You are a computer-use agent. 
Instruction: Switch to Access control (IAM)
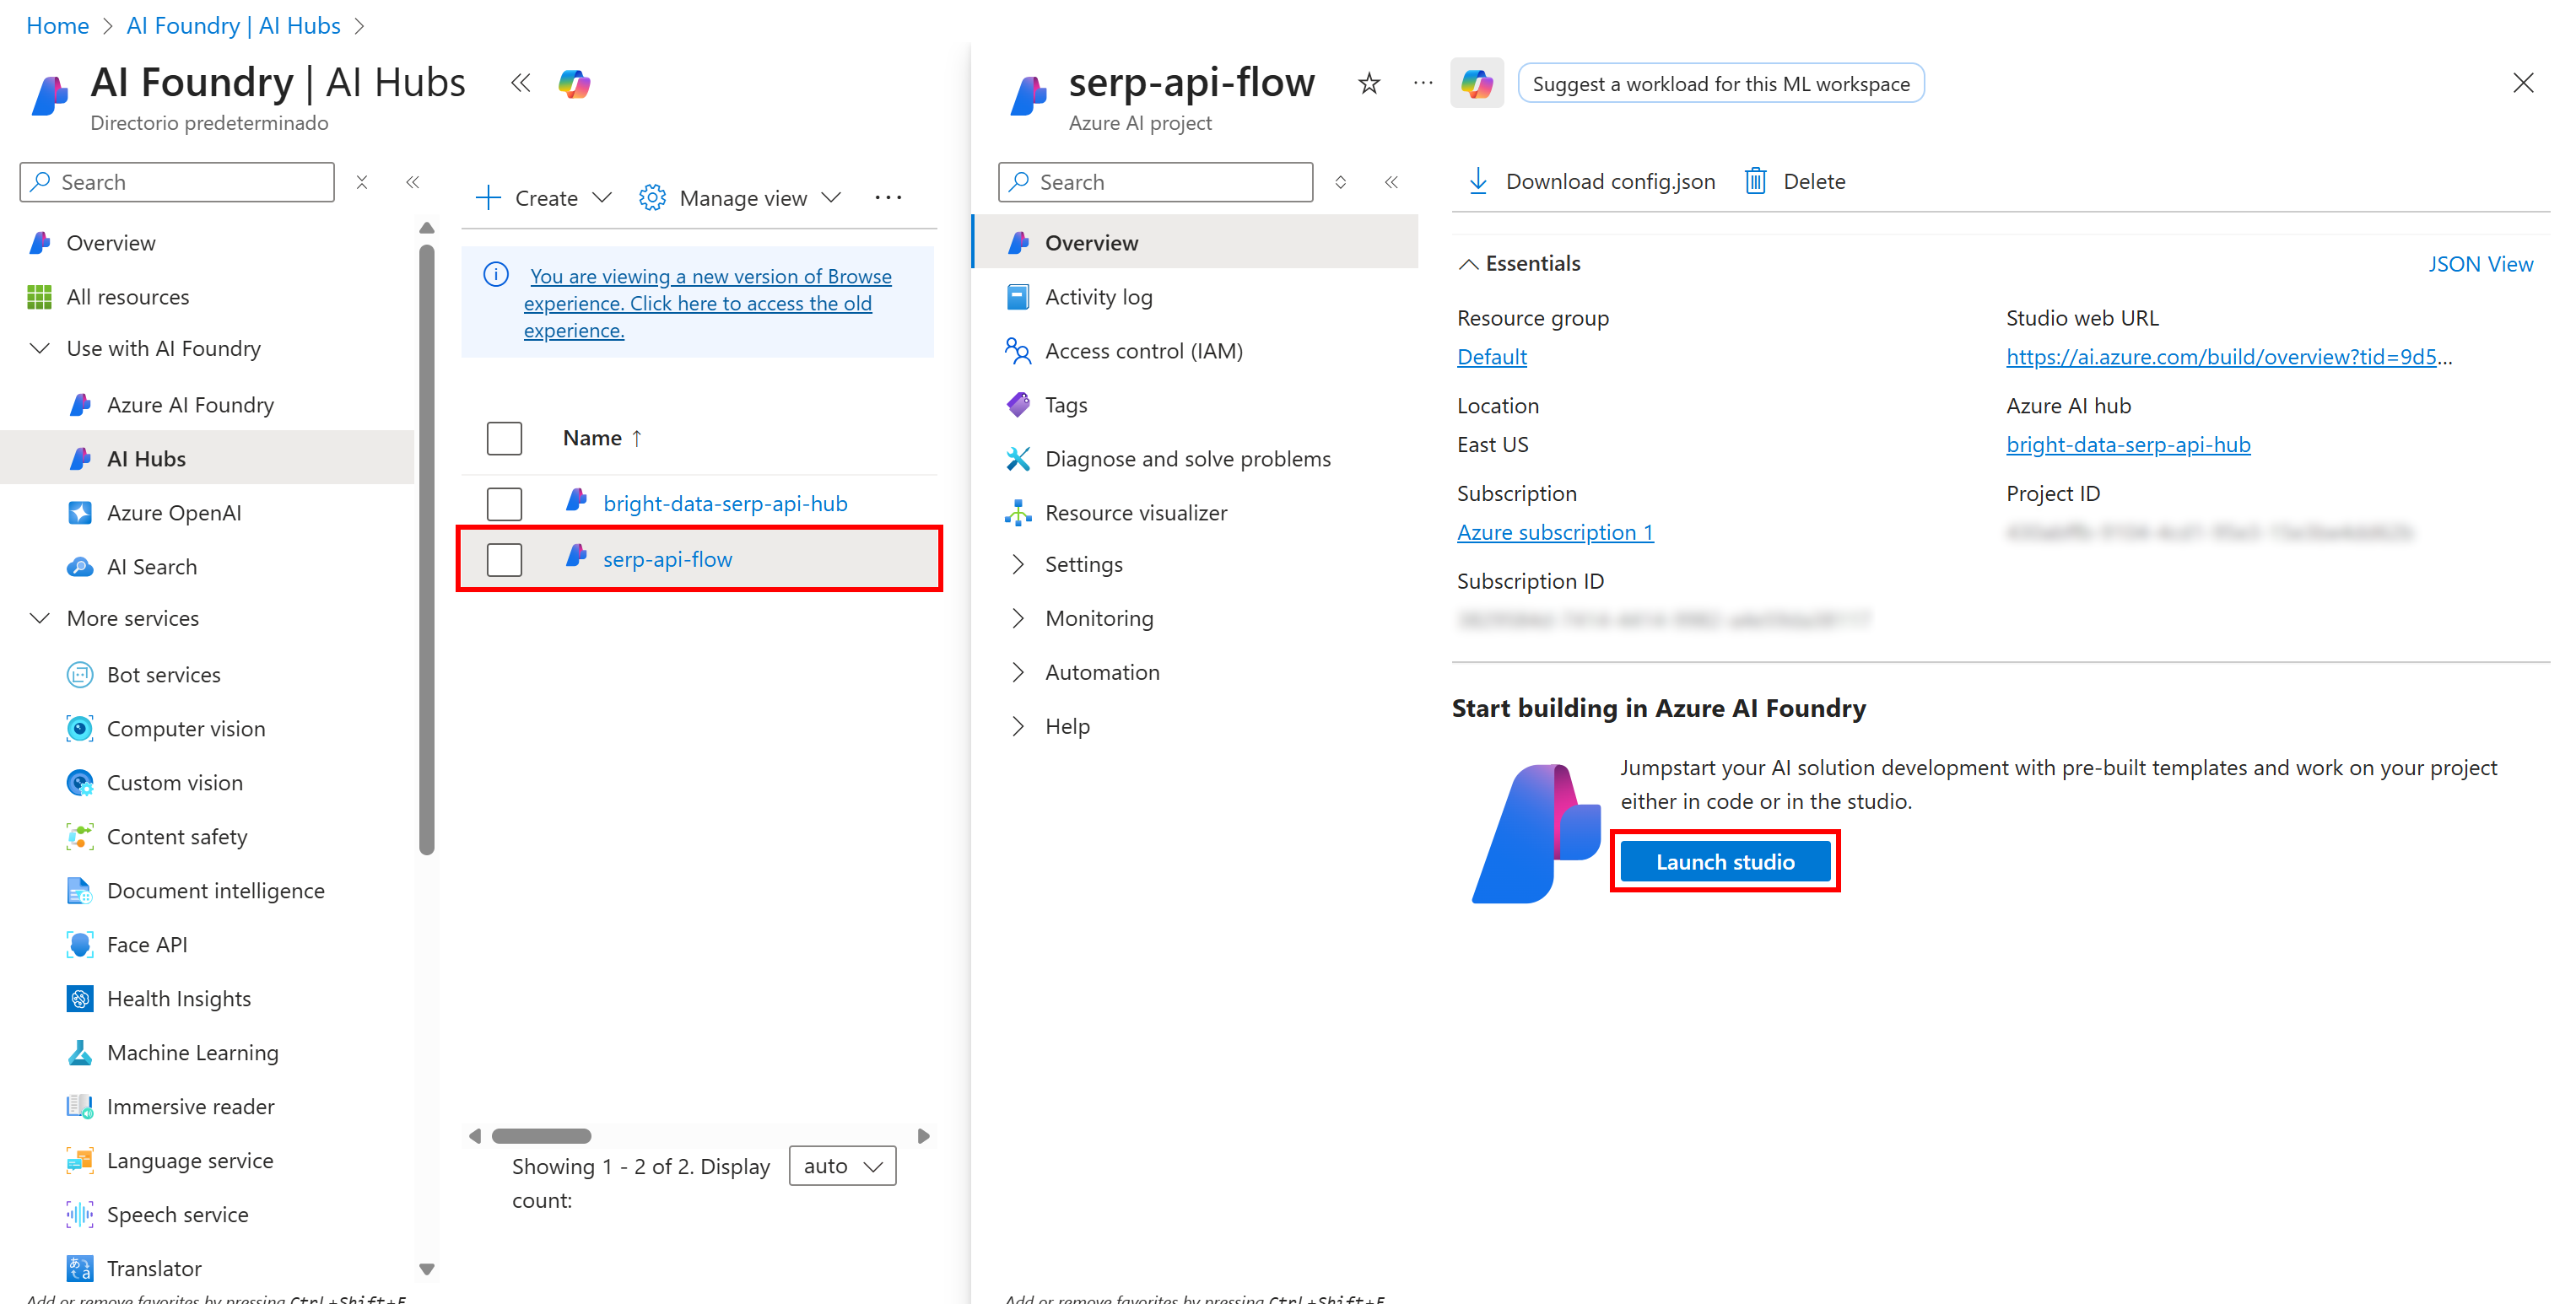(1144, 351)
